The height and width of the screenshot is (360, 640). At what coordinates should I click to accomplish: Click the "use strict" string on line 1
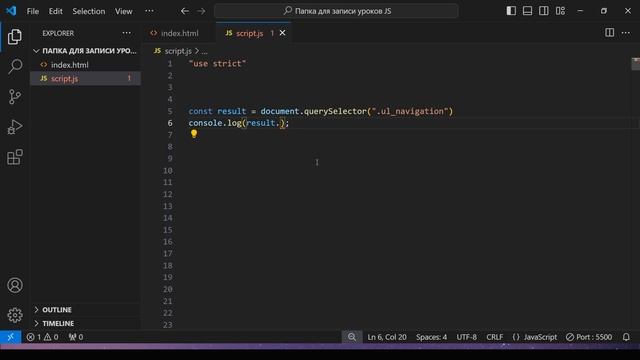[x=217, y=64]
